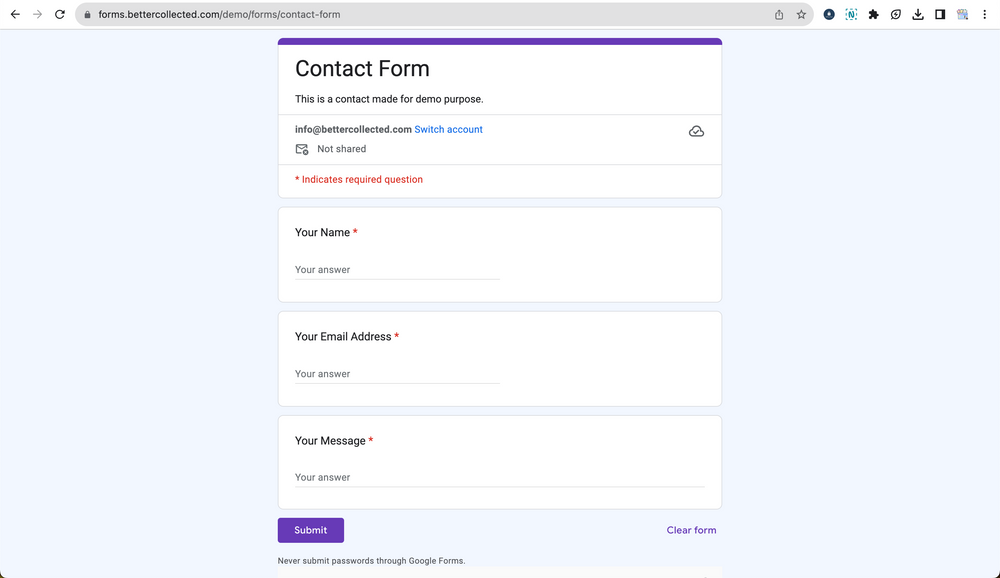Click the dark circular extension icon
Image resolution: width=1000 pixels, height=578 pixels.
(x=828, y=14)
